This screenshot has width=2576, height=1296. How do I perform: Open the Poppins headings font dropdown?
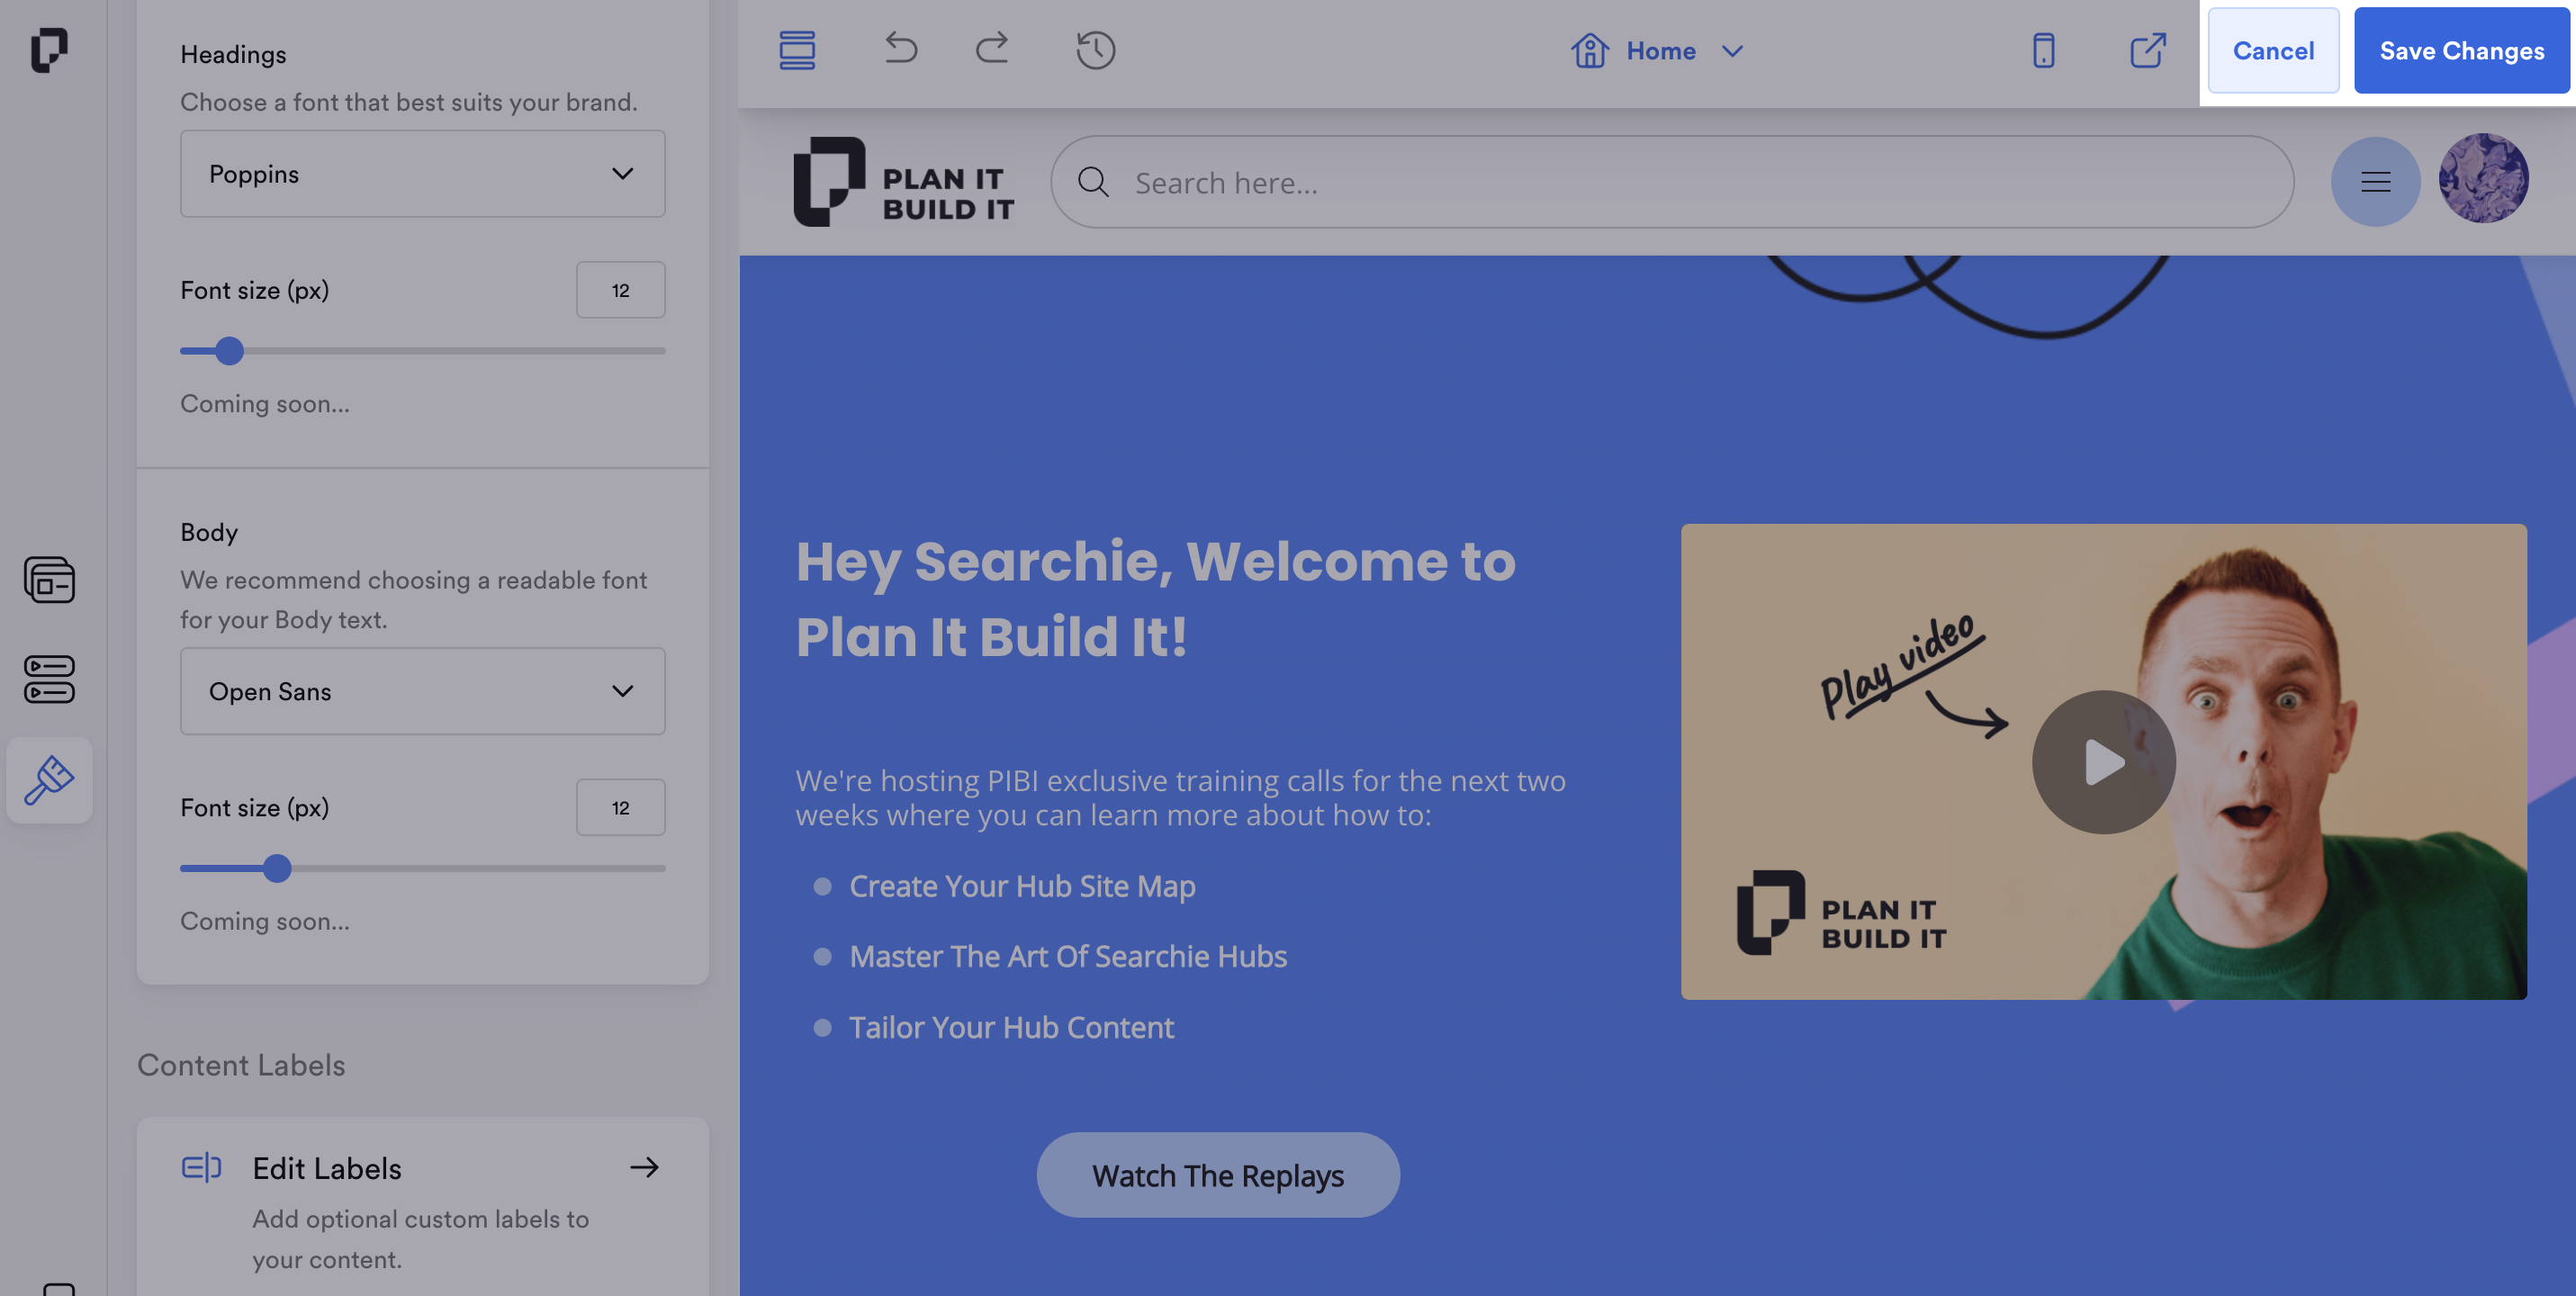tap(422, 174)
